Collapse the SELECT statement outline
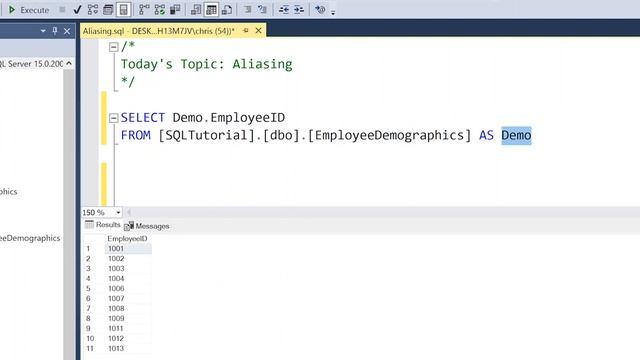 pyautogui.click(x=113, y=118)
